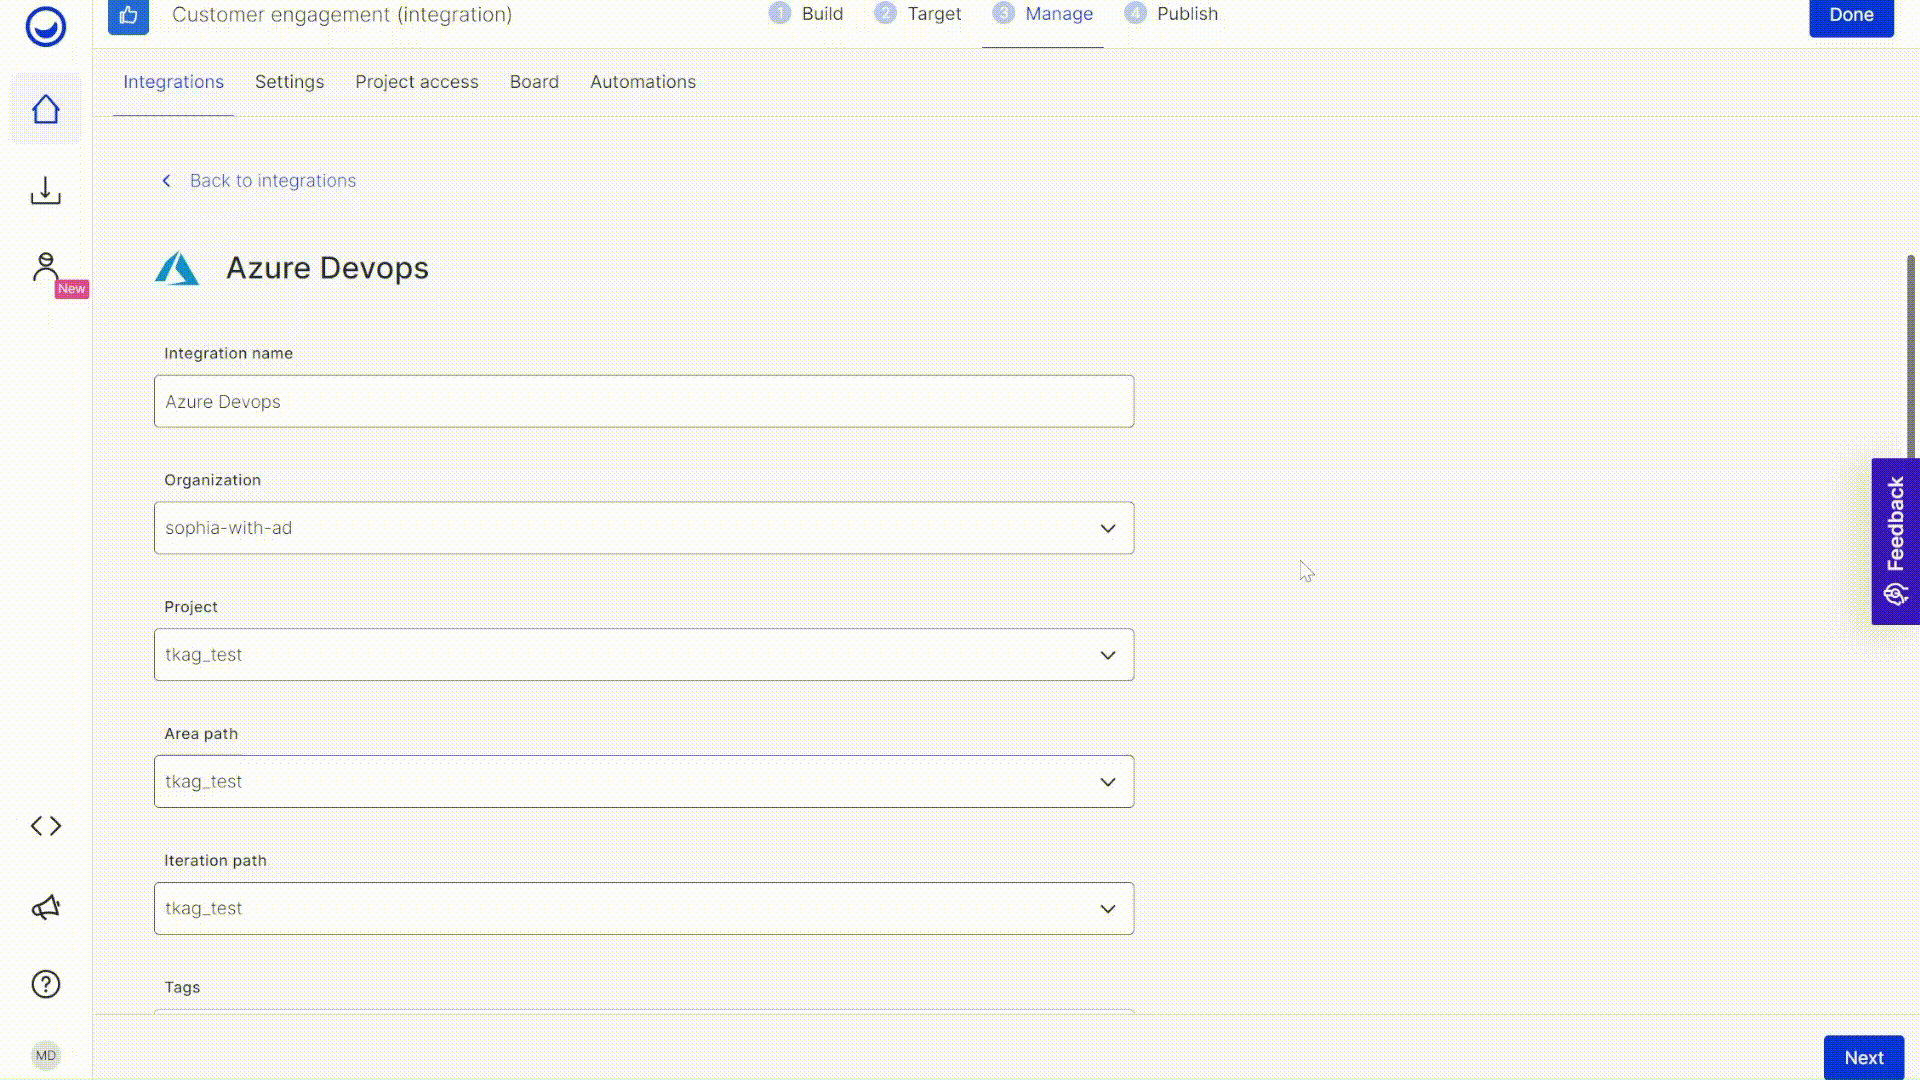The height and width of the screenshot is (1080, 1920).
Task: Open the Feedback side panel
Action: [x=1895, y=541]
